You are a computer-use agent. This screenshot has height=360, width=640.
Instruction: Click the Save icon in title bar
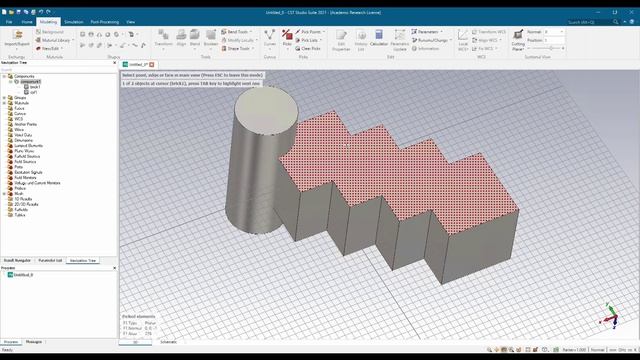coord(18,12)
